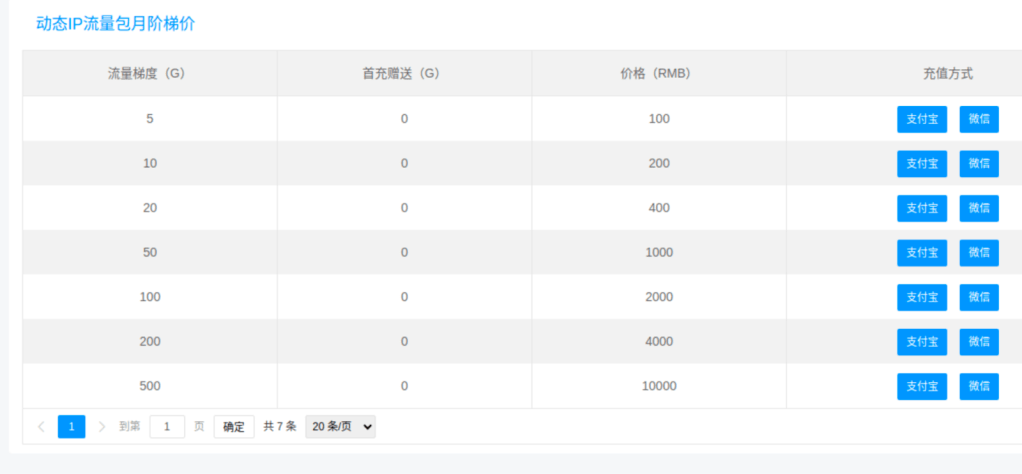
Task: Pay 5G package with 微信
Action: (979, 119)
